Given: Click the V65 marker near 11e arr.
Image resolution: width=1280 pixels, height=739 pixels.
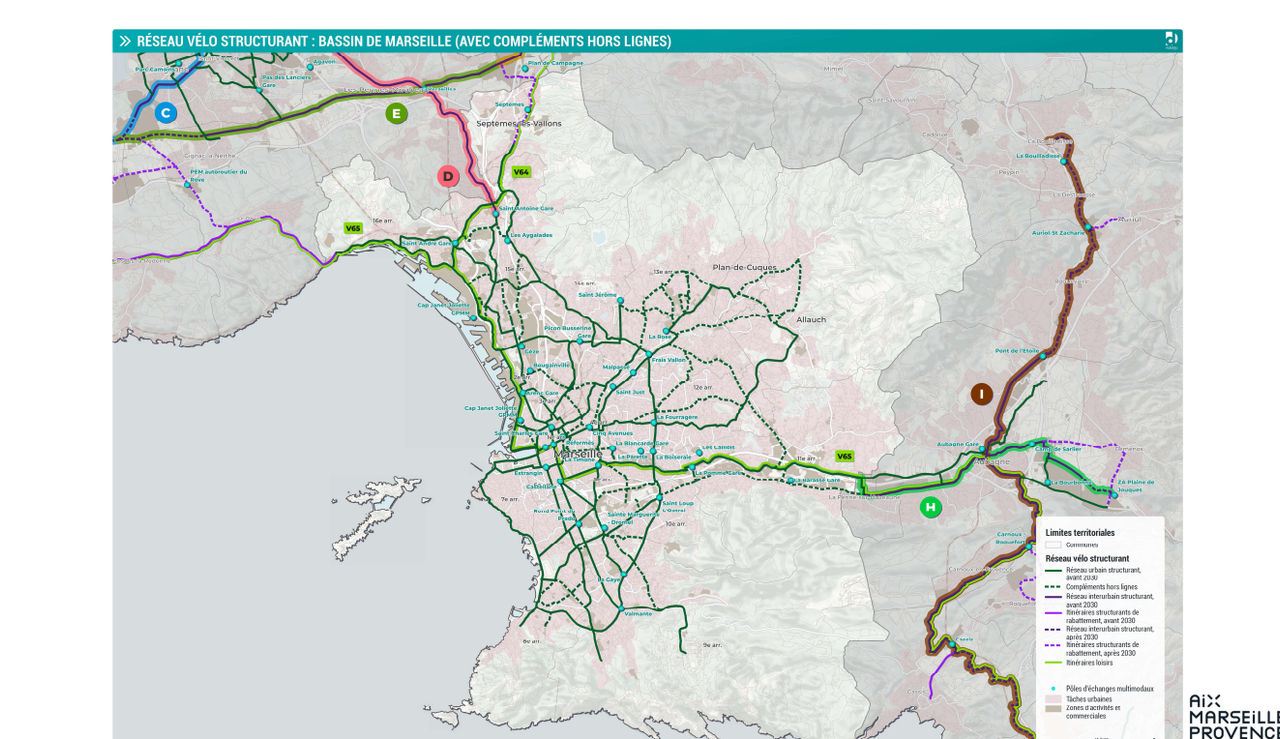Looking at the screenshot, I should pyautogui.click(x=845, y=456).
